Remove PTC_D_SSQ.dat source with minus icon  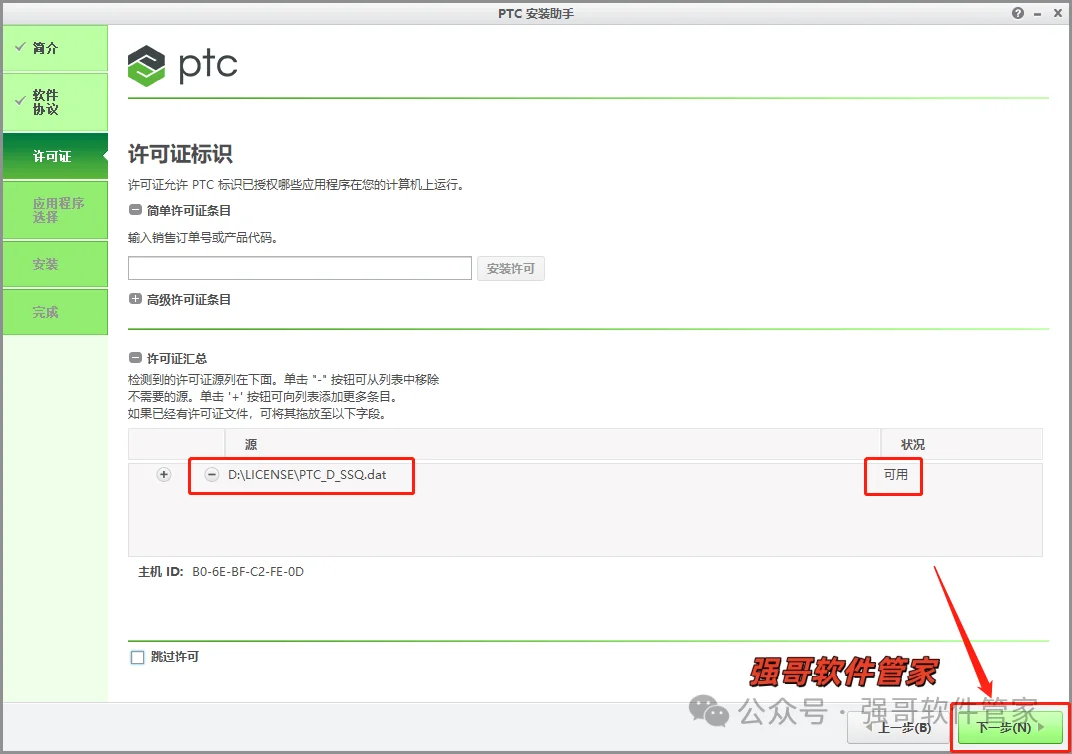(x=212, y=474)
